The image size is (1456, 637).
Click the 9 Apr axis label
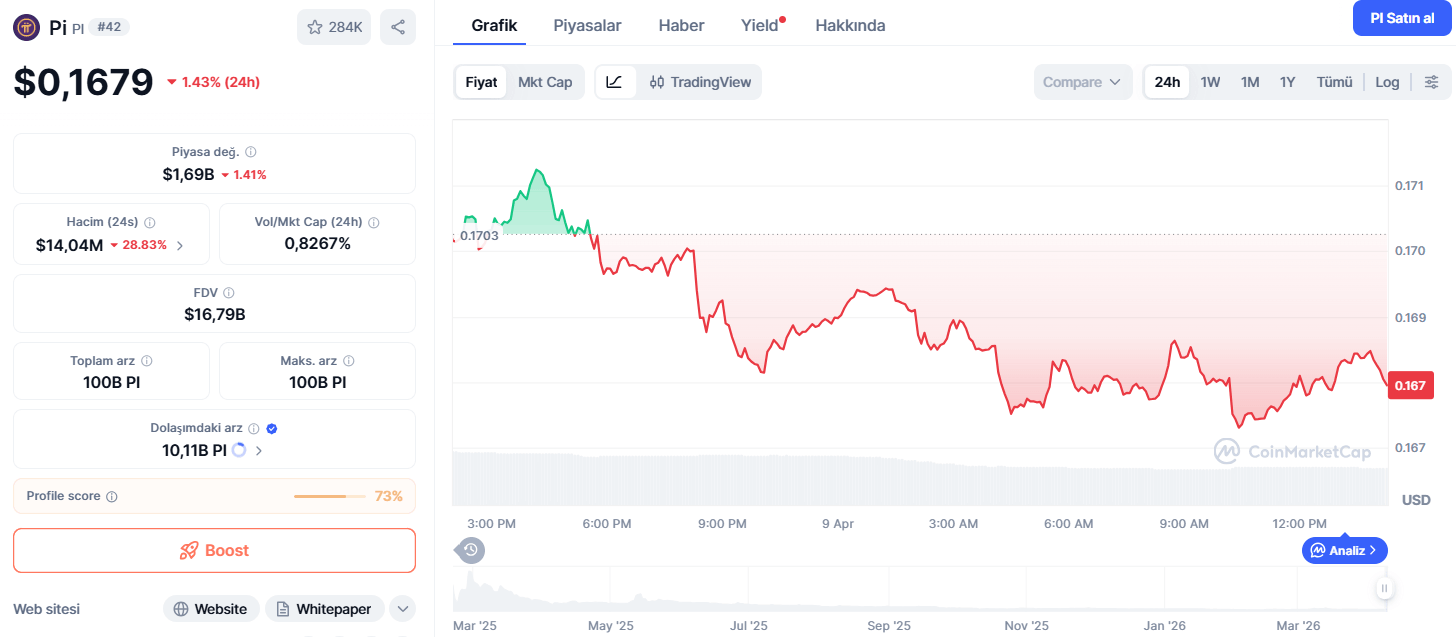[838, 524]
